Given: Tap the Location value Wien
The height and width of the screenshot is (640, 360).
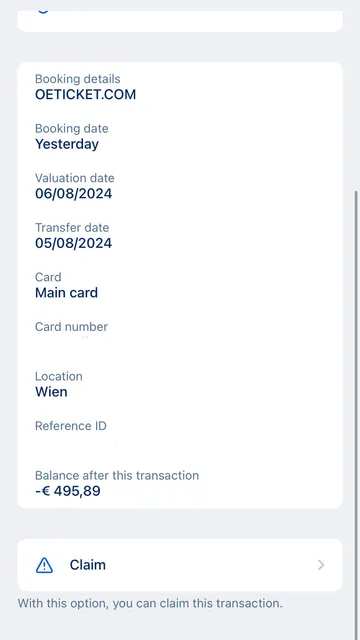Looking at the screenshot, I should tap(51, 392).
